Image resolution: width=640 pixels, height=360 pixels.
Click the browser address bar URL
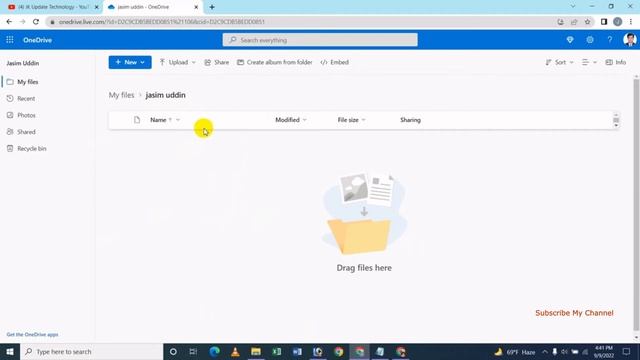coord(162,22)
